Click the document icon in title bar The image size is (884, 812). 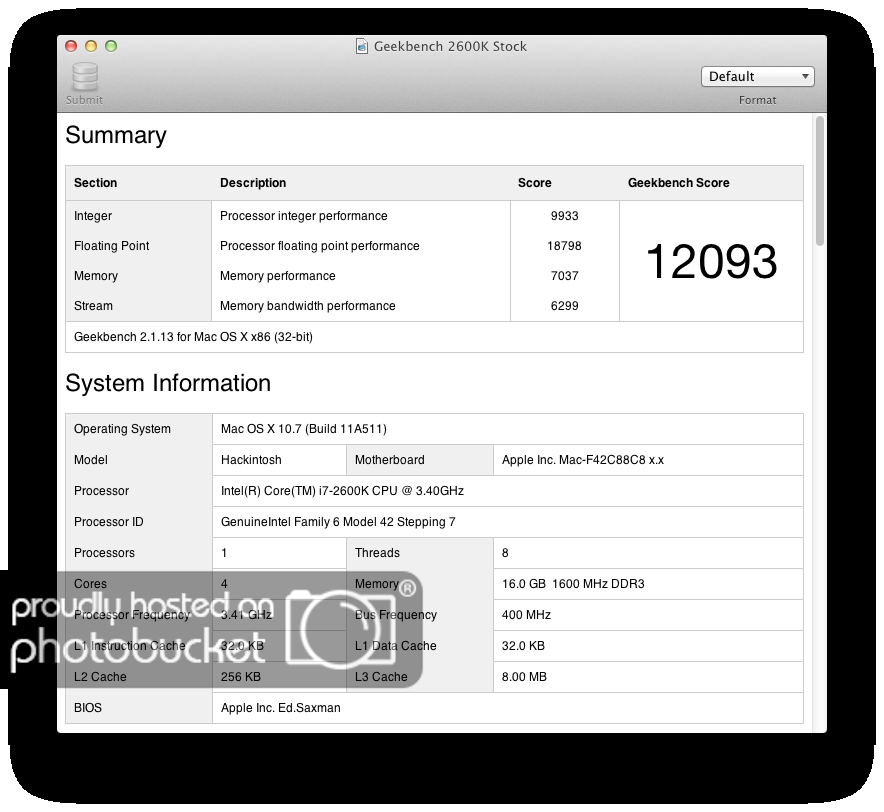click(361, 46)
